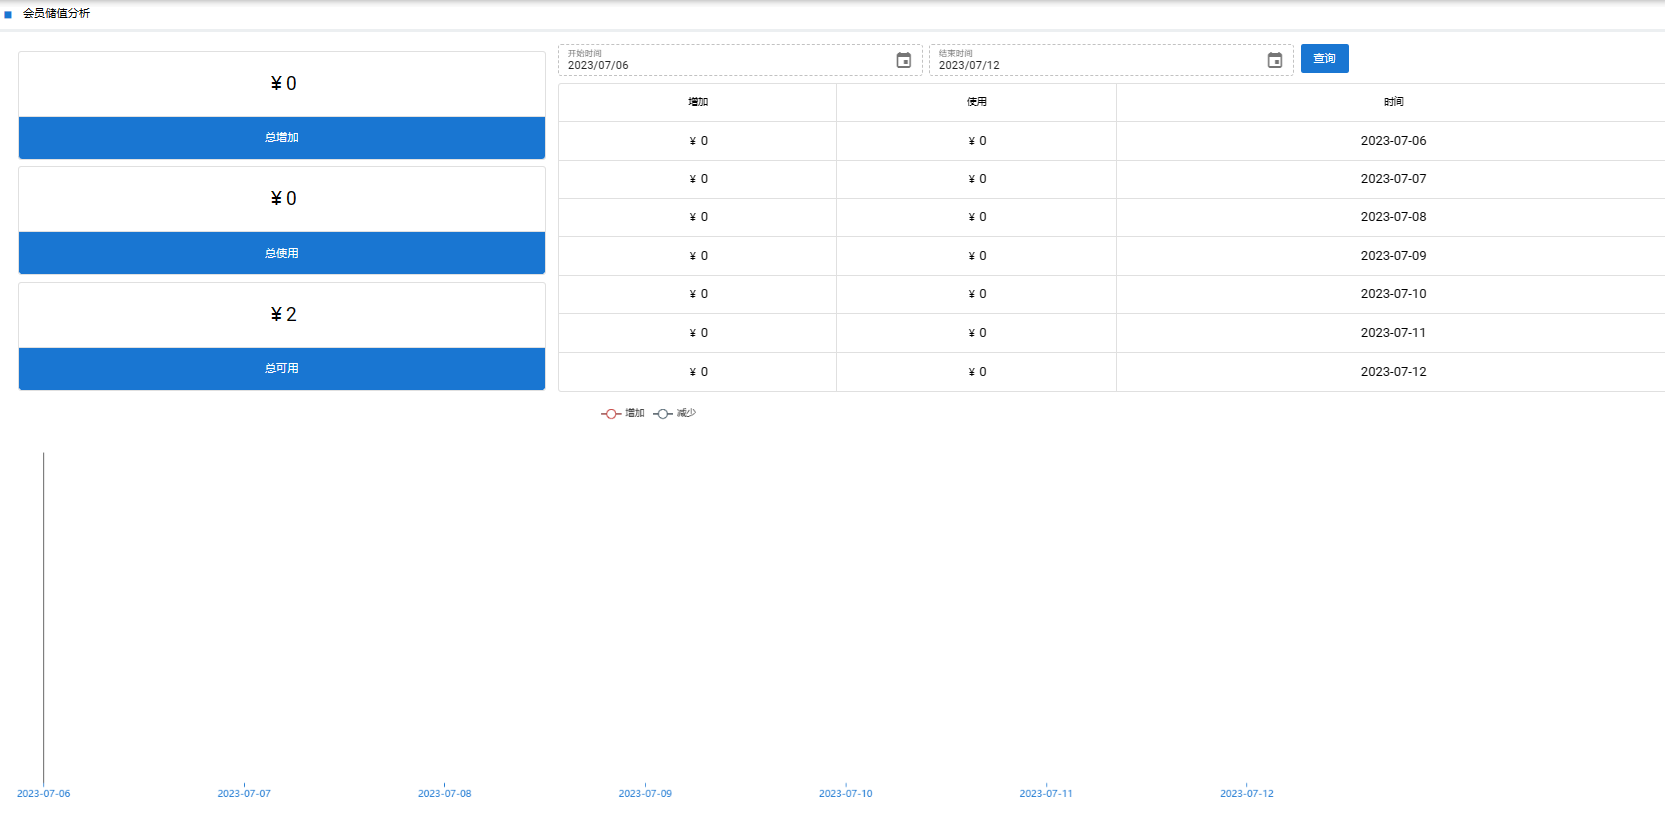Click the 总使用 blue card label

(282, 253)
